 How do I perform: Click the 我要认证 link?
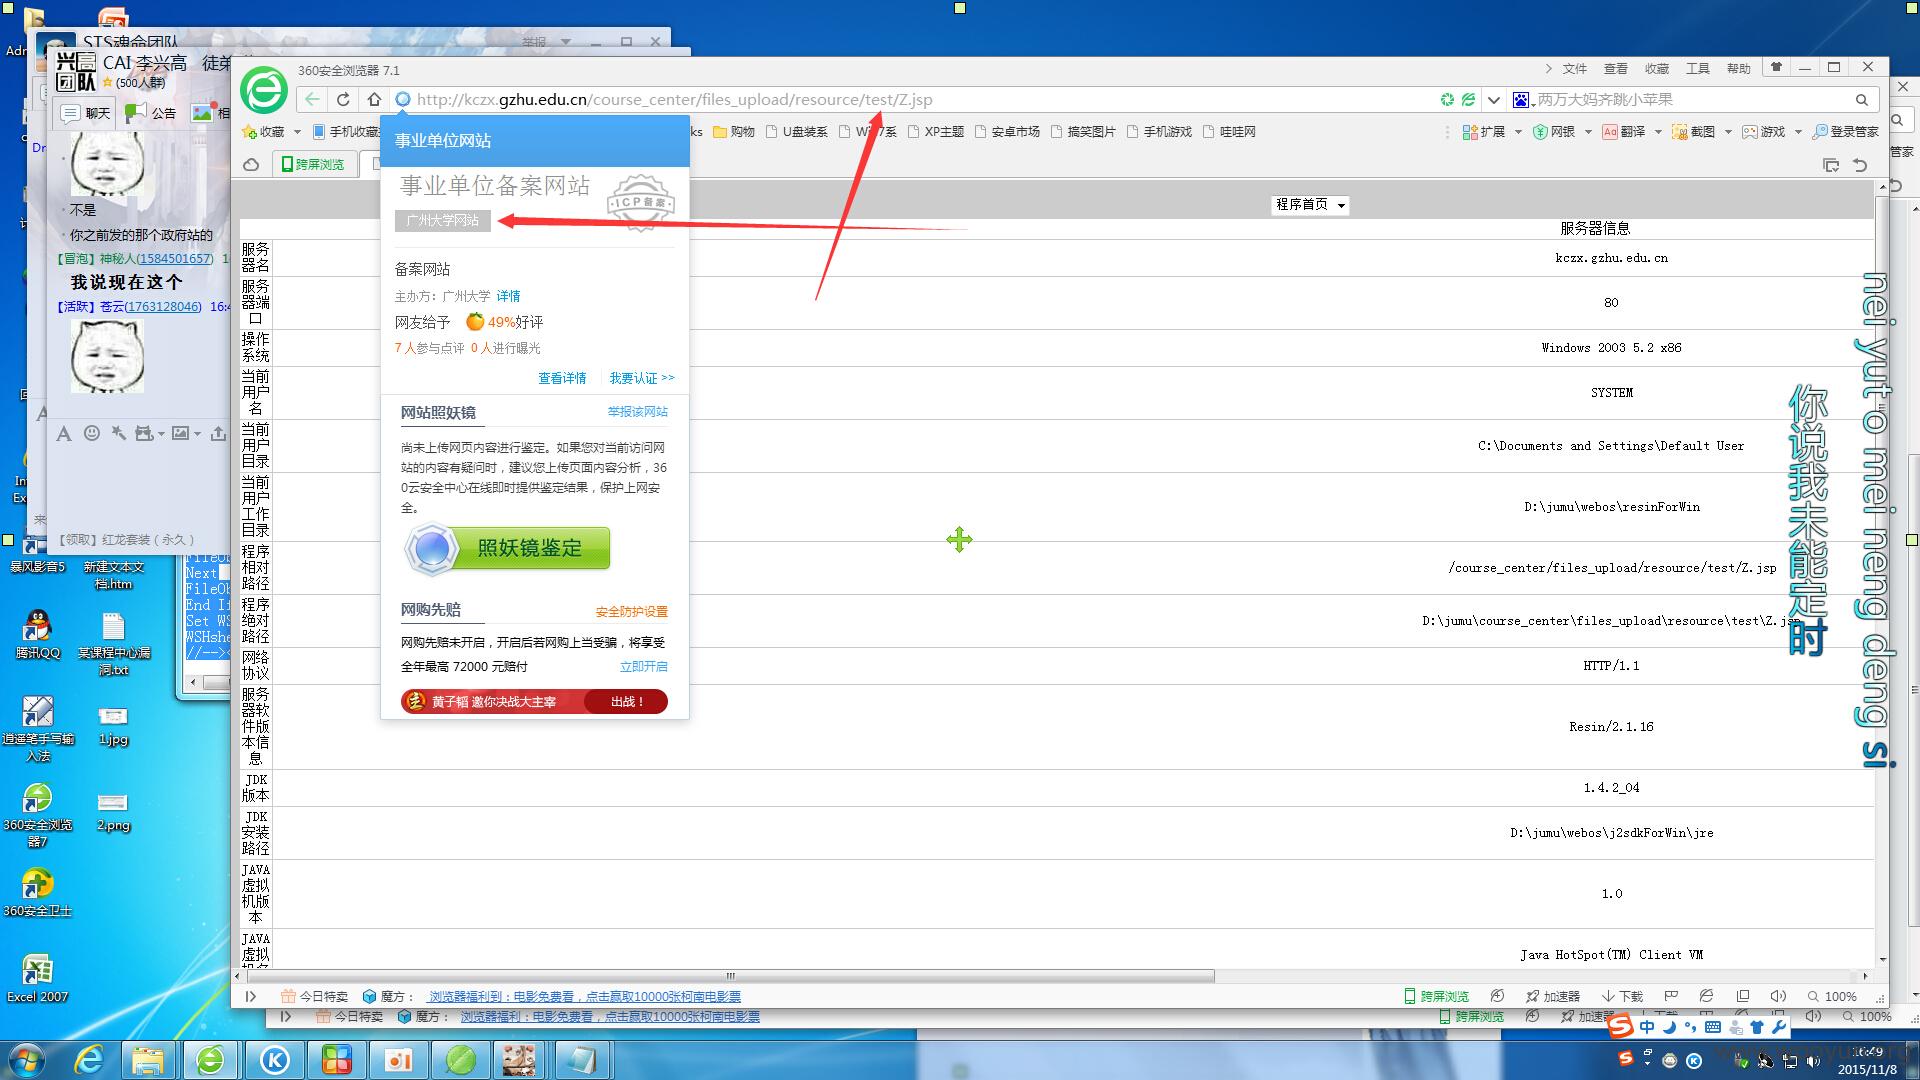(642, 378)
